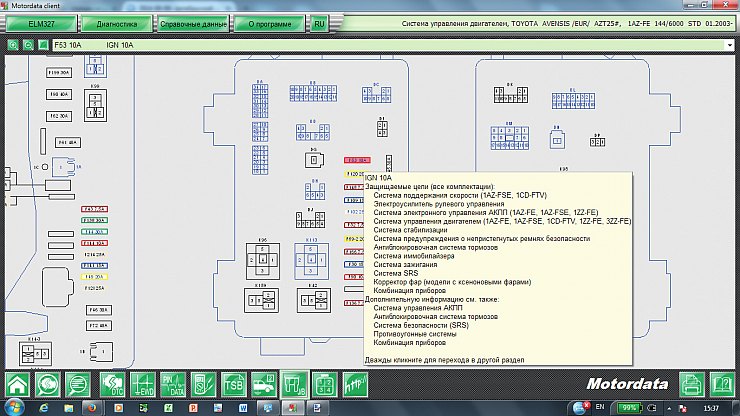Open the PIN DATA section

[x=173, y=384]
